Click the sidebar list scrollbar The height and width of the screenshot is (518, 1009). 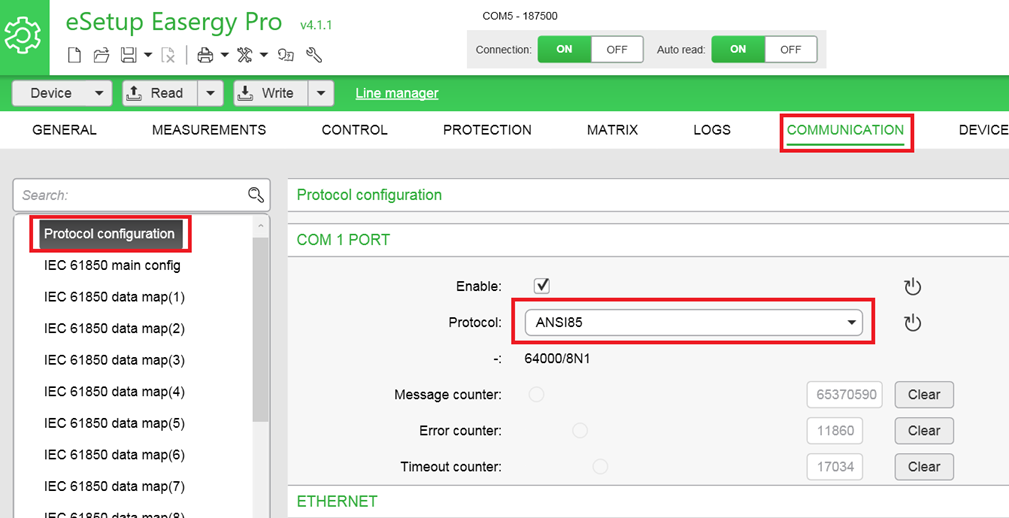coord(261,329)
